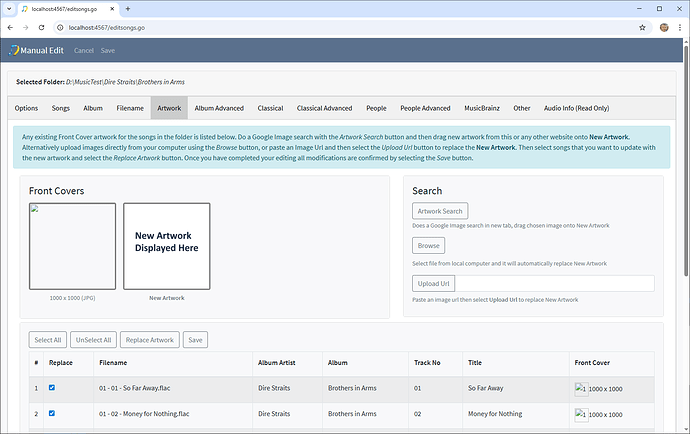This screenshot has height=434, width=690.
Task: Click the Select All button
Action: coord(47,340)
